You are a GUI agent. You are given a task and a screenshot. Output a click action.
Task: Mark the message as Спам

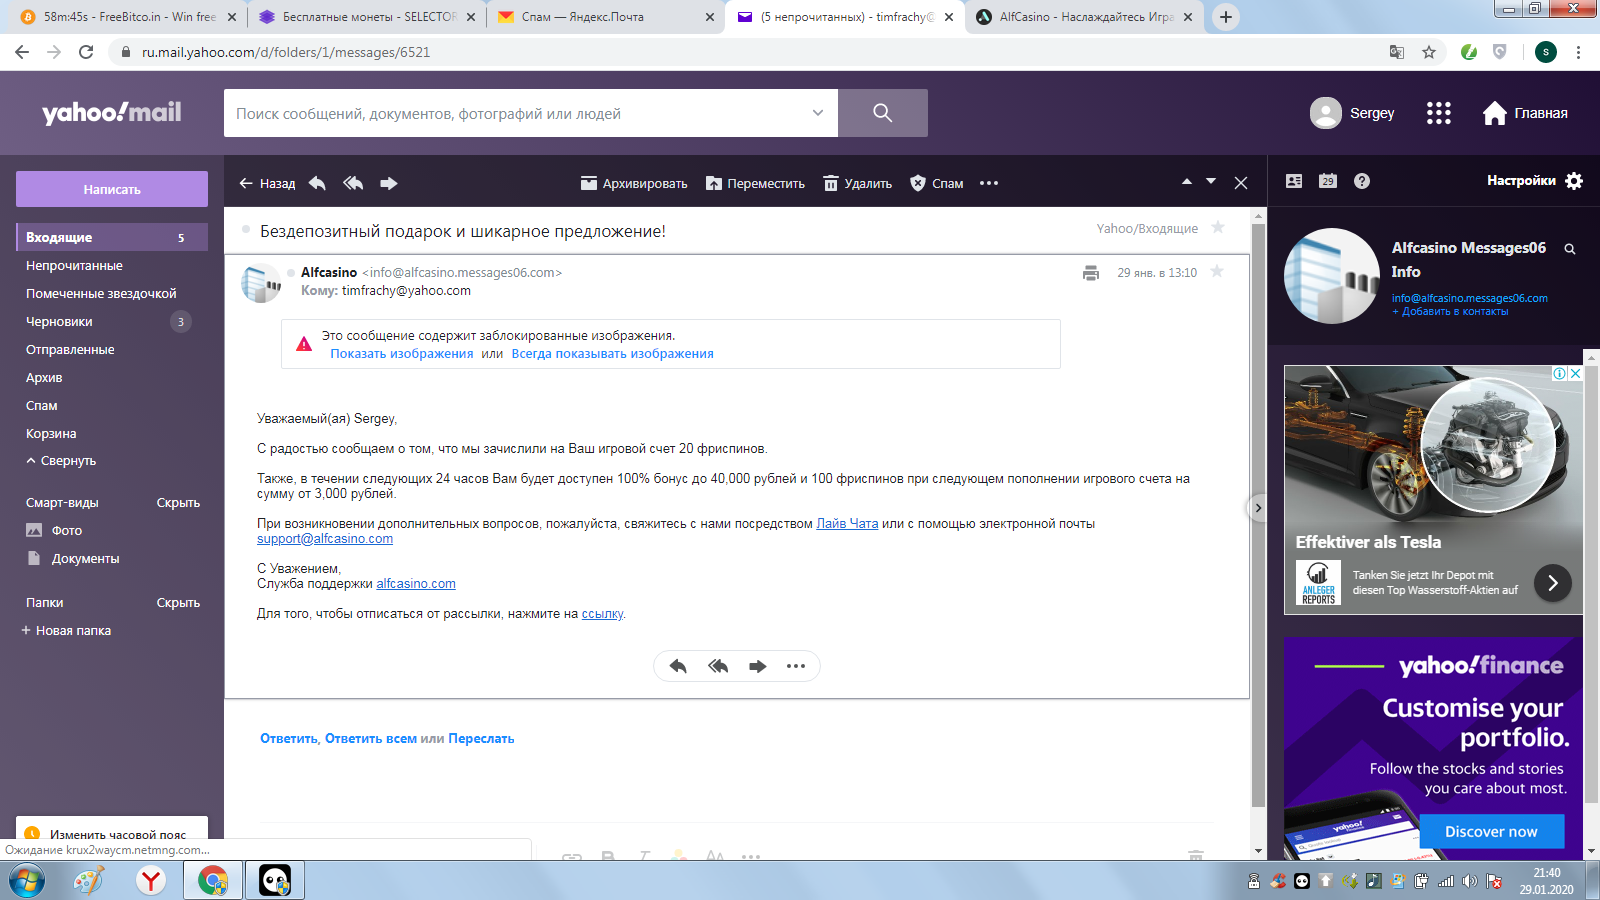click(937, 183)
